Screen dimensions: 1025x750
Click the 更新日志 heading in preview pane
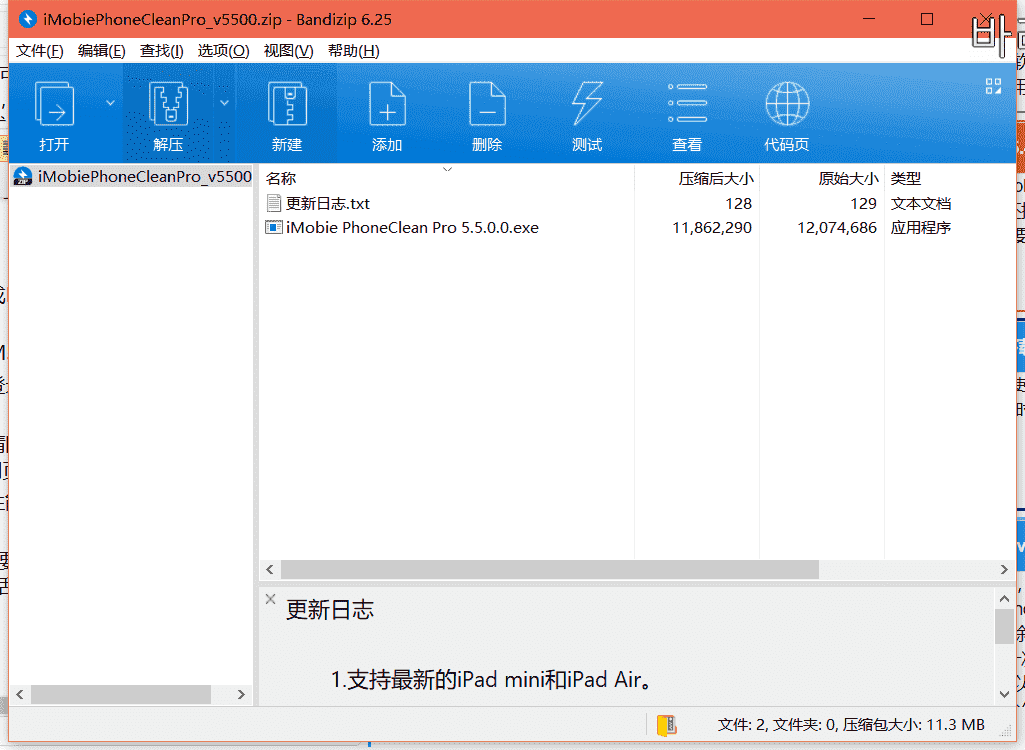(x=330, y=610)
